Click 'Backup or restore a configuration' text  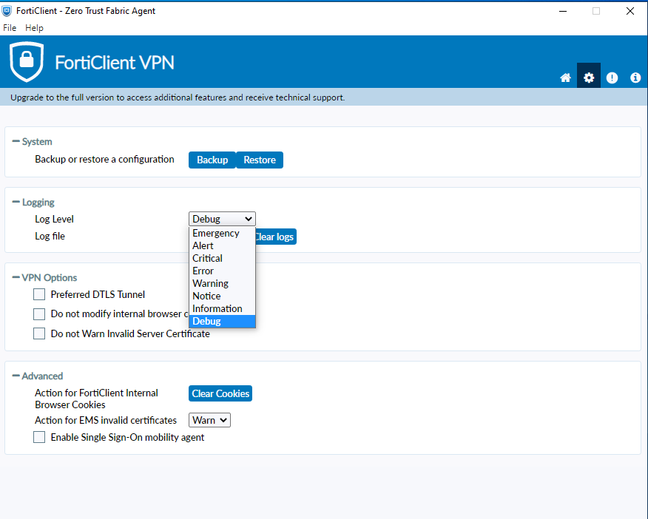click(105, 160)
